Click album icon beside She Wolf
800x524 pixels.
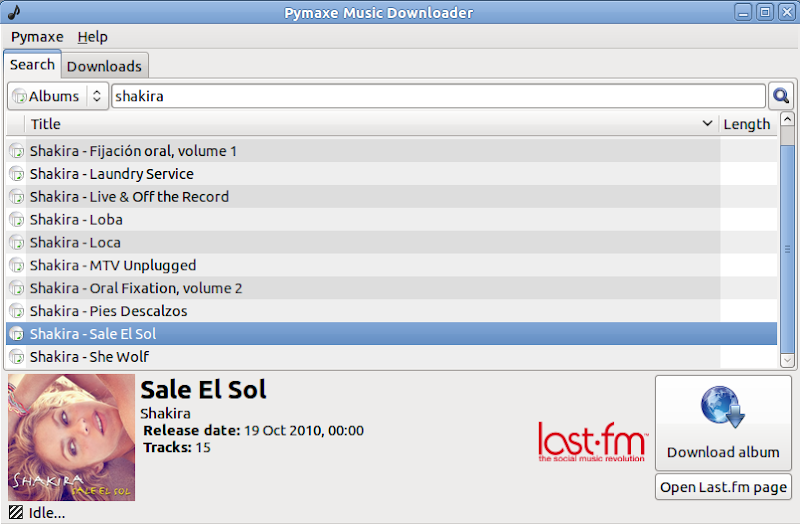(17, 357)
